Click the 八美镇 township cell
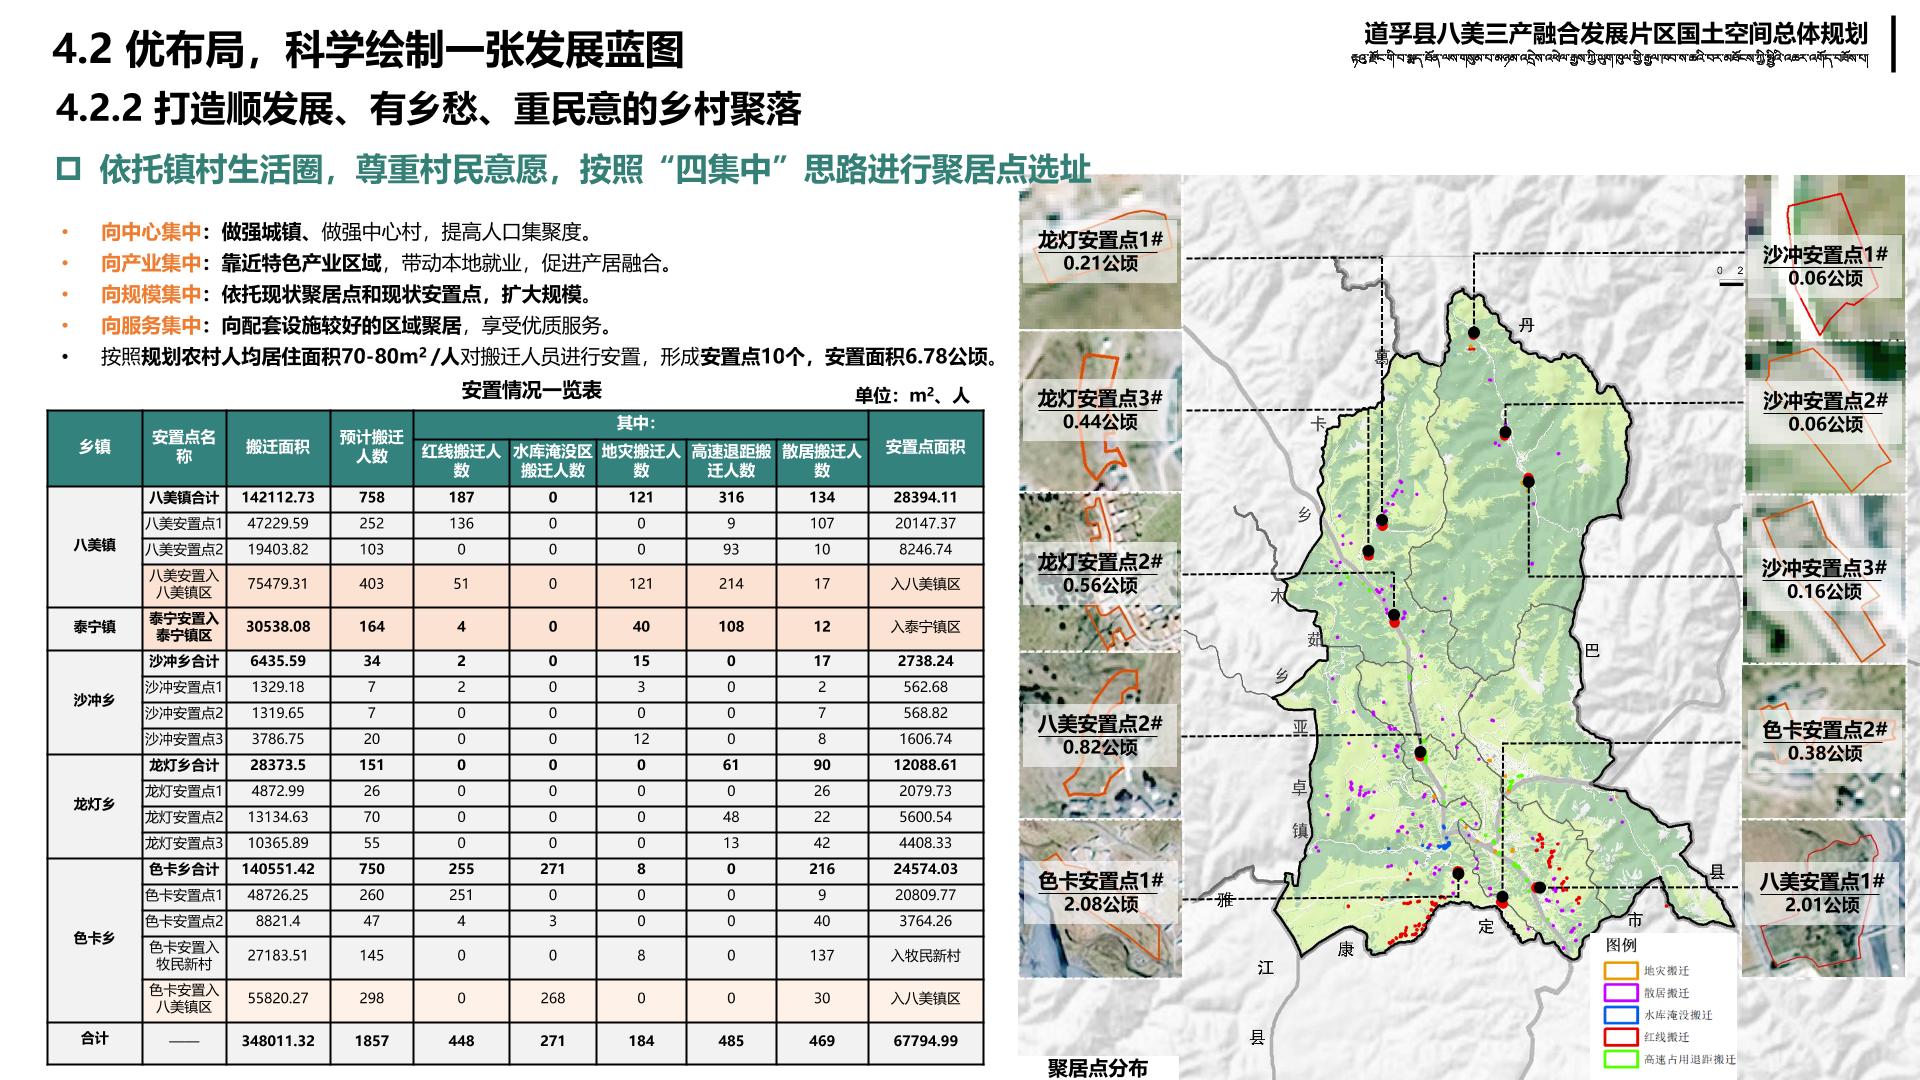 click(x=95, y=546)
